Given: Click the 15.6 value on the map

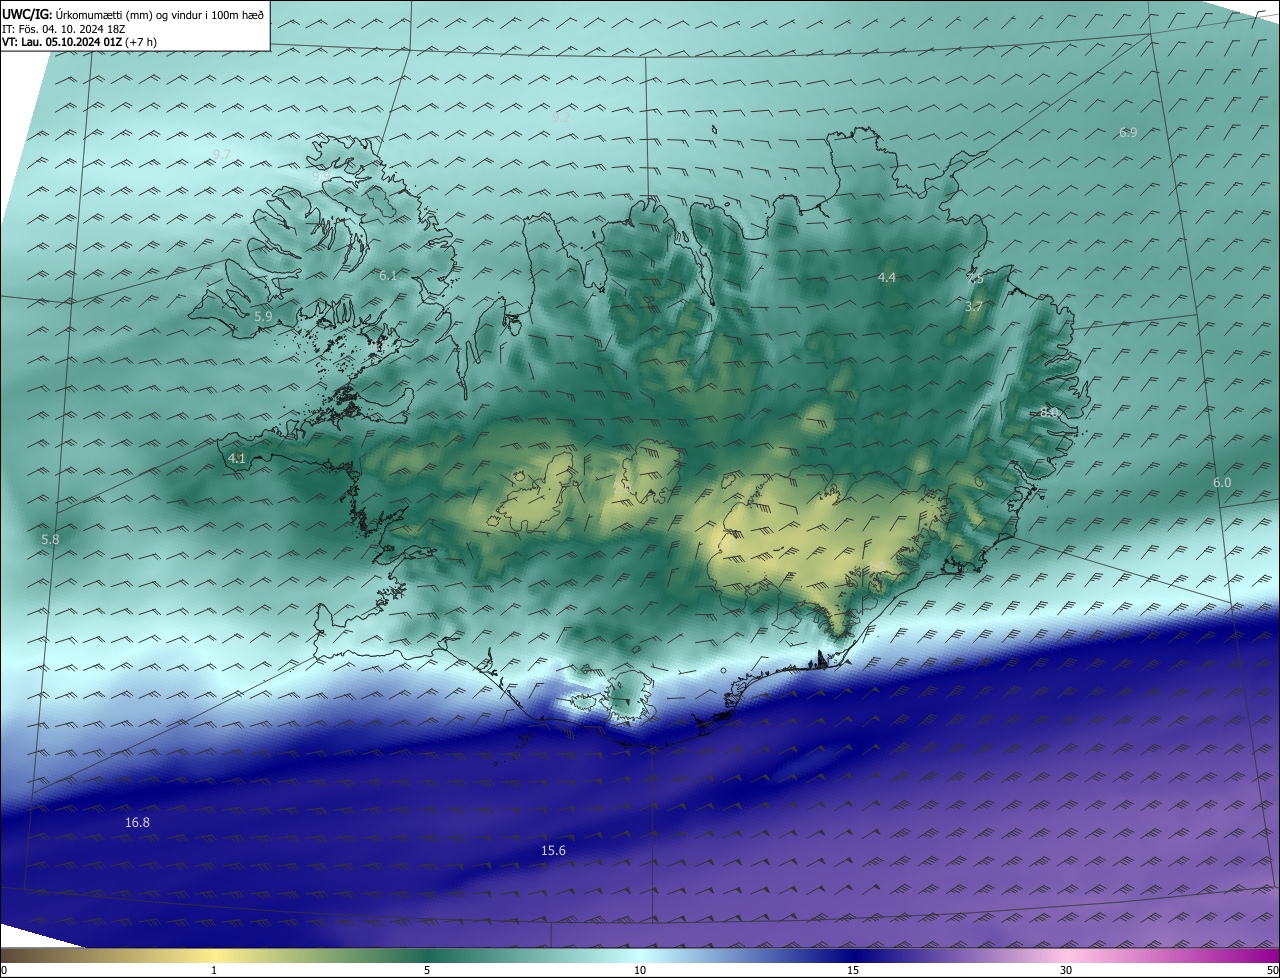Looking at the screenshot, I should pos(553,851).
